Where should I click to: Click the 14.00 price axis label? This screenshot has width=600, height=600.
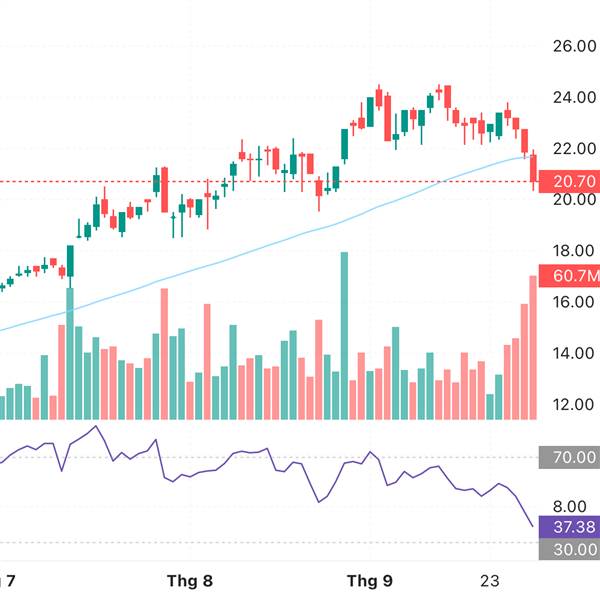coord(574,353)
